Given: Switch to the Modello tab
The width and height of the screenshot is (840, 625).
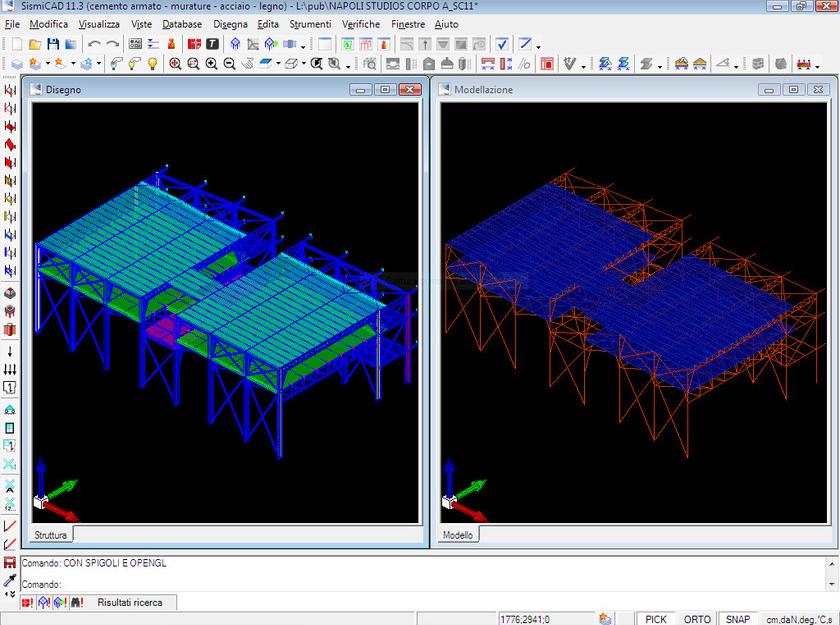Looking at the screenshot, I should (x=457, y=534).
